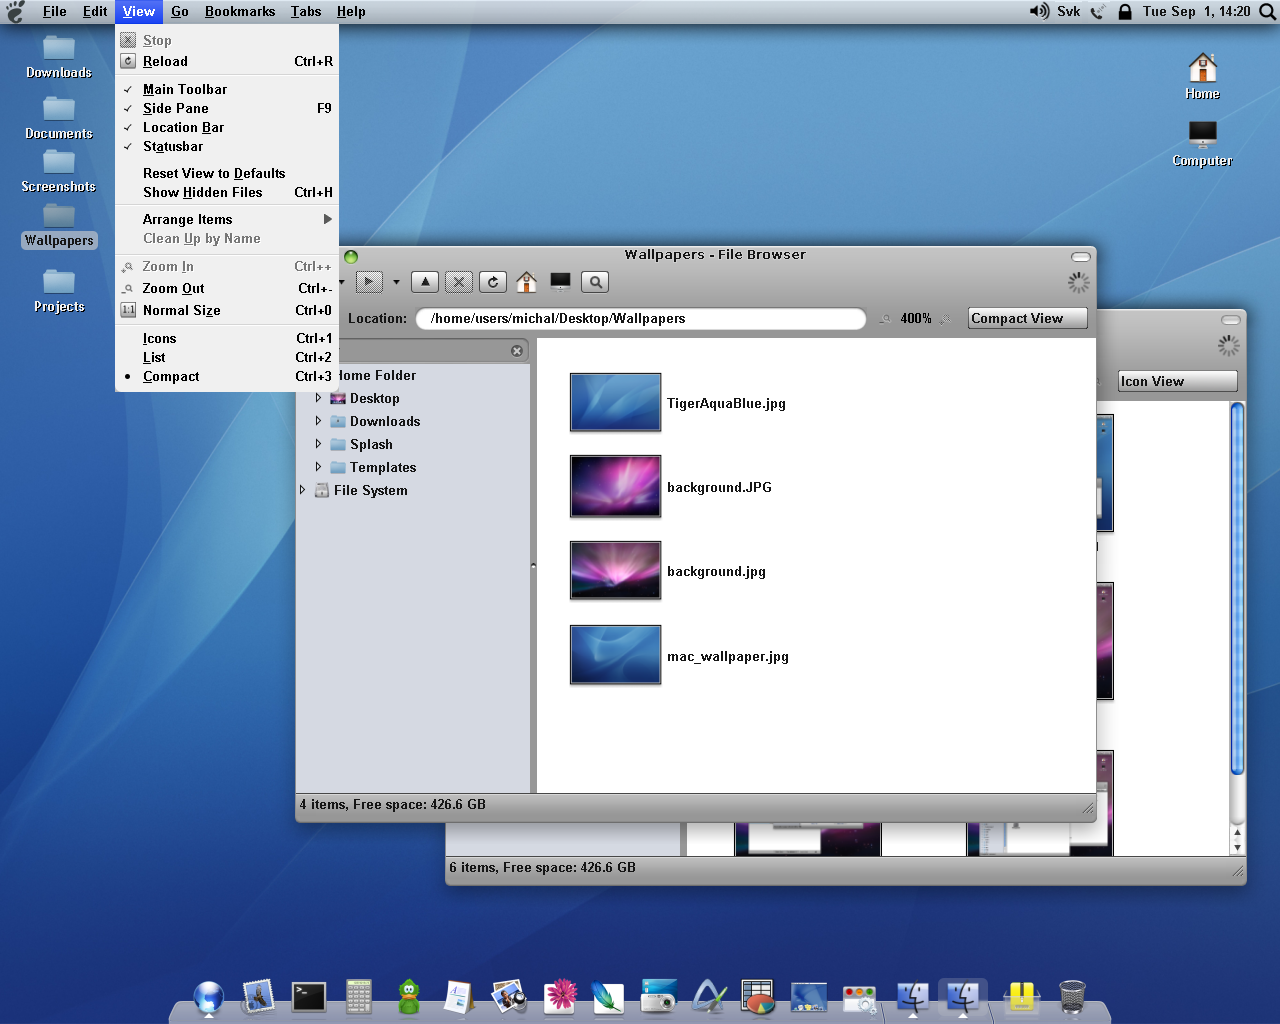Choose Normal Size in View menu

(227, 310)
